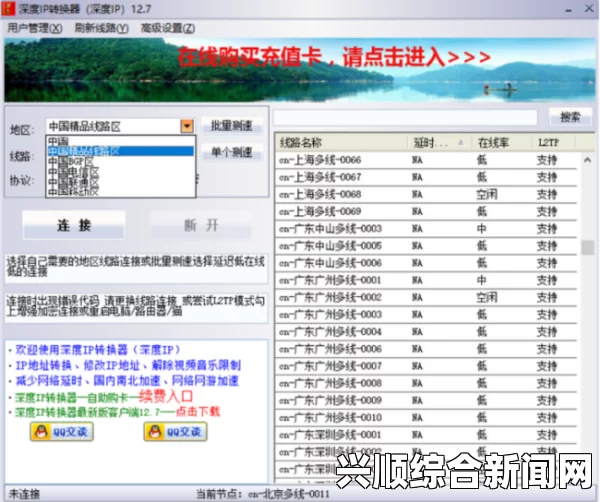Sort by 延时 column header
The width and height of the screenshot is (600, 502).
tap(439, 143)
